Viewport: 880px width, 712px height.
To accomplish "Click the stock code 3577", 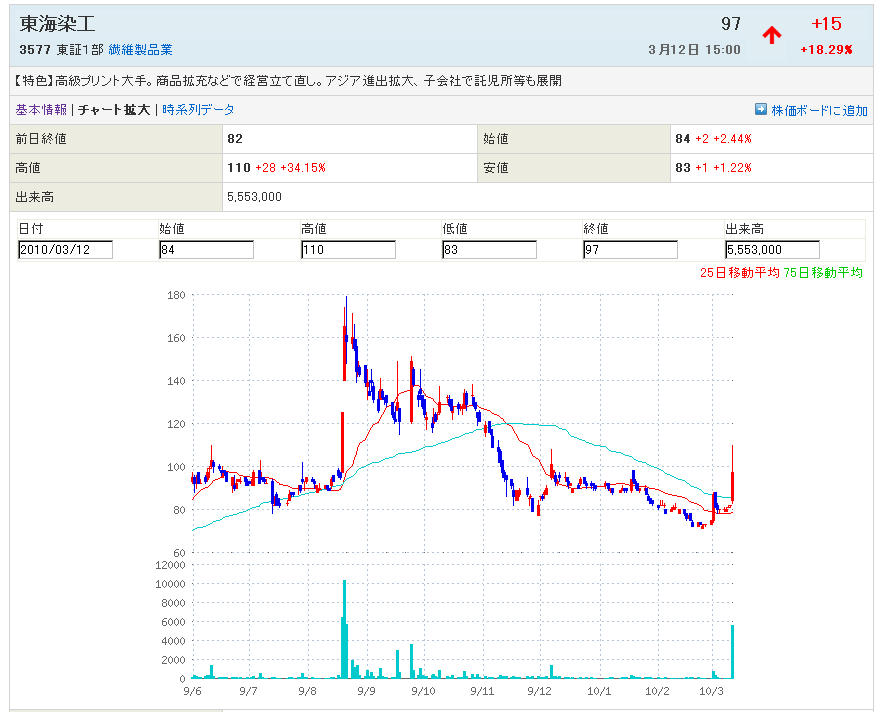I will [x=35, y=50].
